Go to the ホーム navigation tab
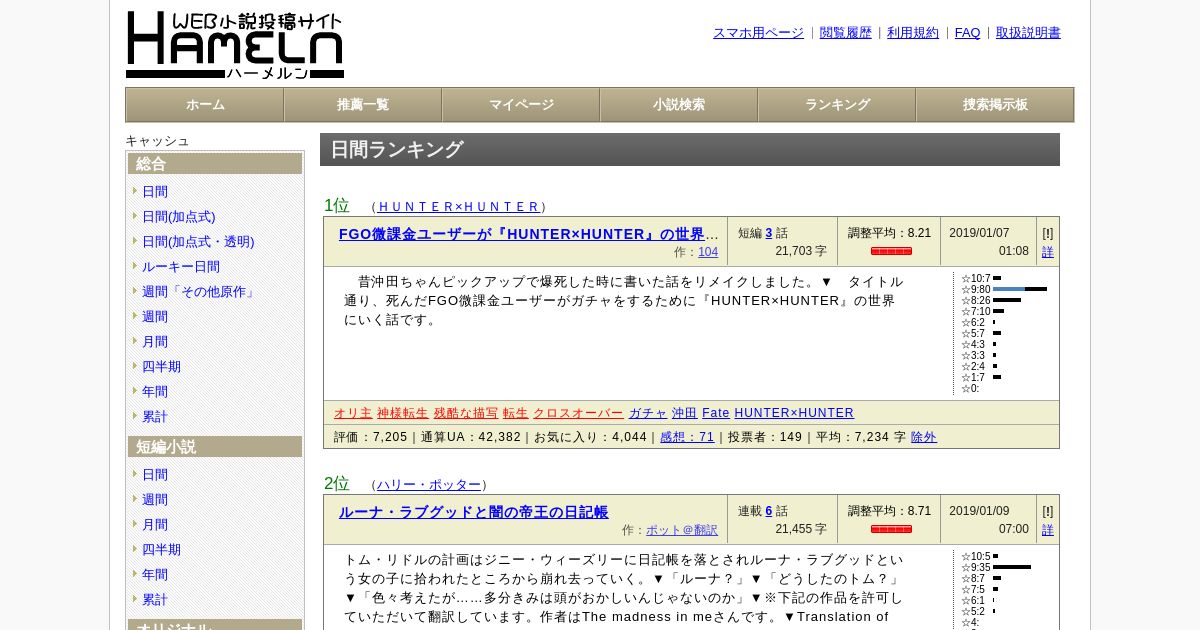 point(205,105)
